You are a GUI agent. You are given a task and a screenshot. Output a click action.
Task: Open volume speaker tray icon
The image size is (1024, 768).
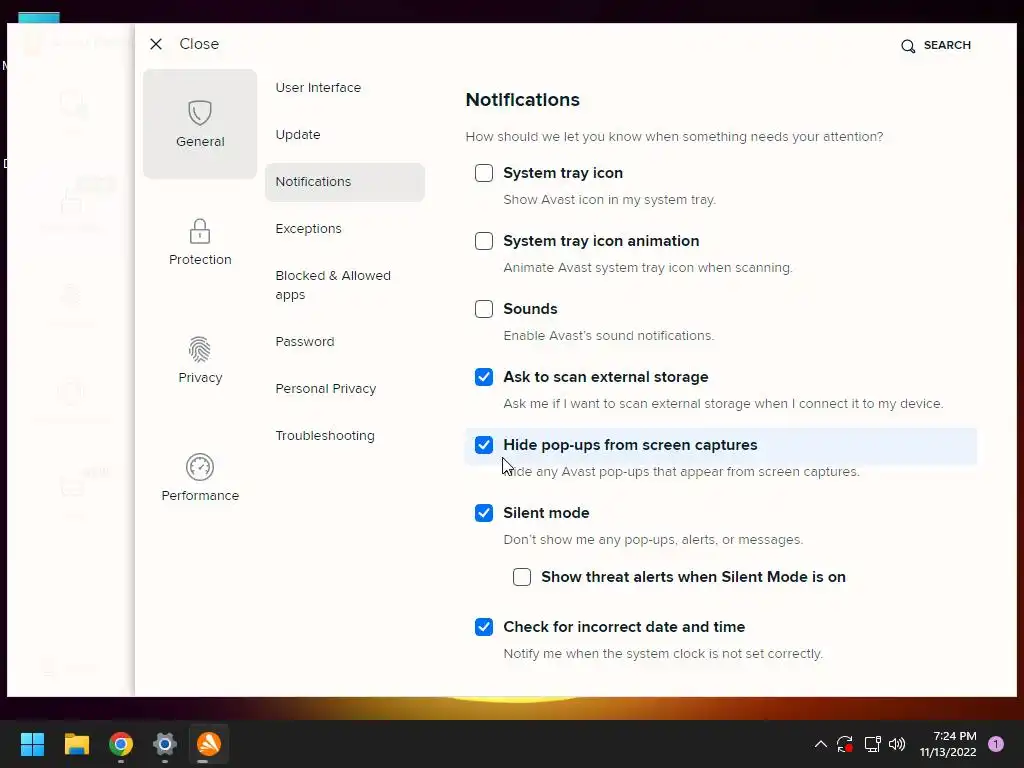click(x=897, y=744)
